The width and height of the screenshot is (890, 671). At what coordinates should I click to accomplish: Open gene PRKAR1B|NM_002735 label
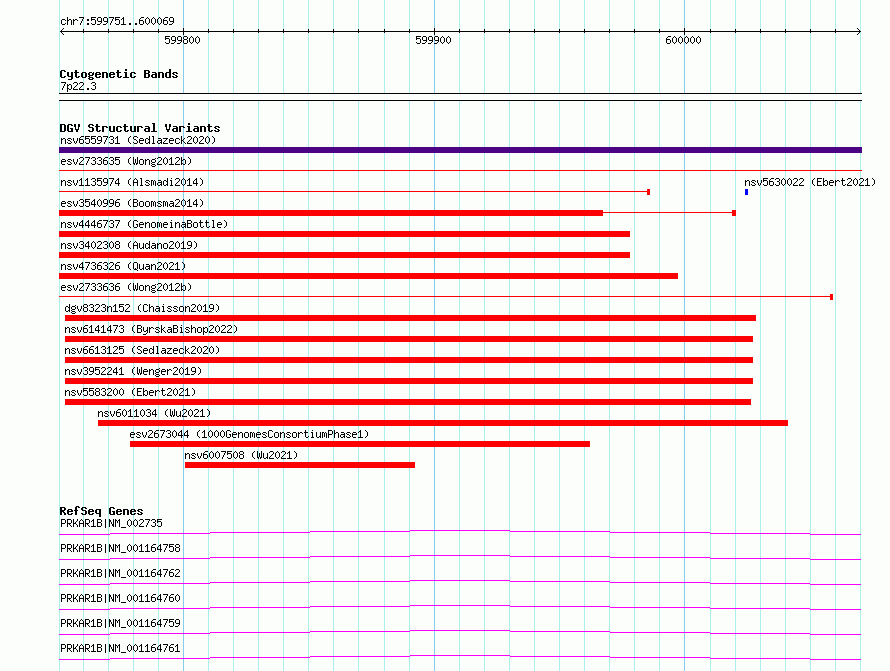tap(111, 523)
